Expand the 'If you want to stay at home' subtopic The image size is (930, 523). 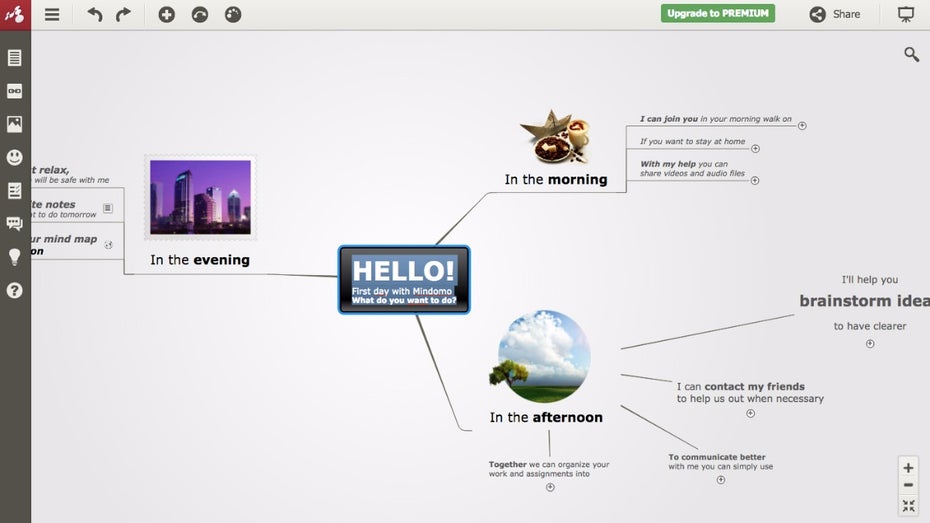[756, 149]
